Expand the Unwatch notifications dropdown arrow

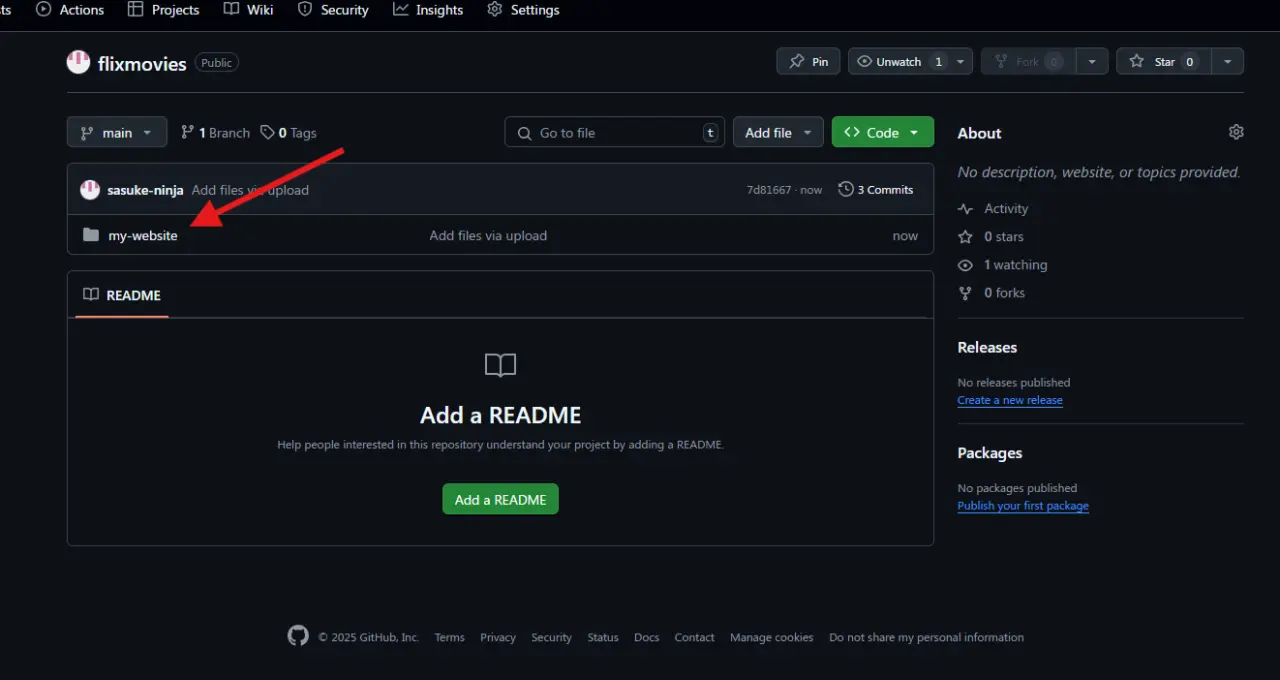[961, 61]
